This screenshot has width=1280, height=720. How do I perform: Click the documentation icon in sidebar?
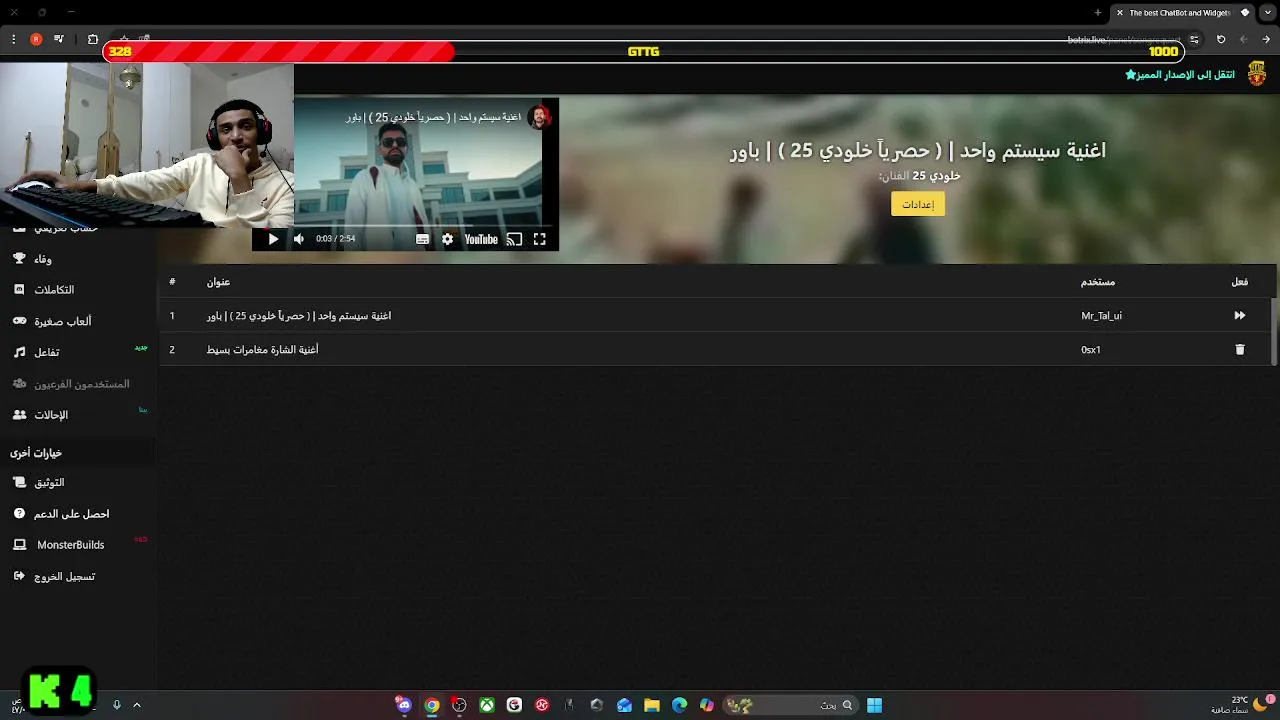[19, 483]
